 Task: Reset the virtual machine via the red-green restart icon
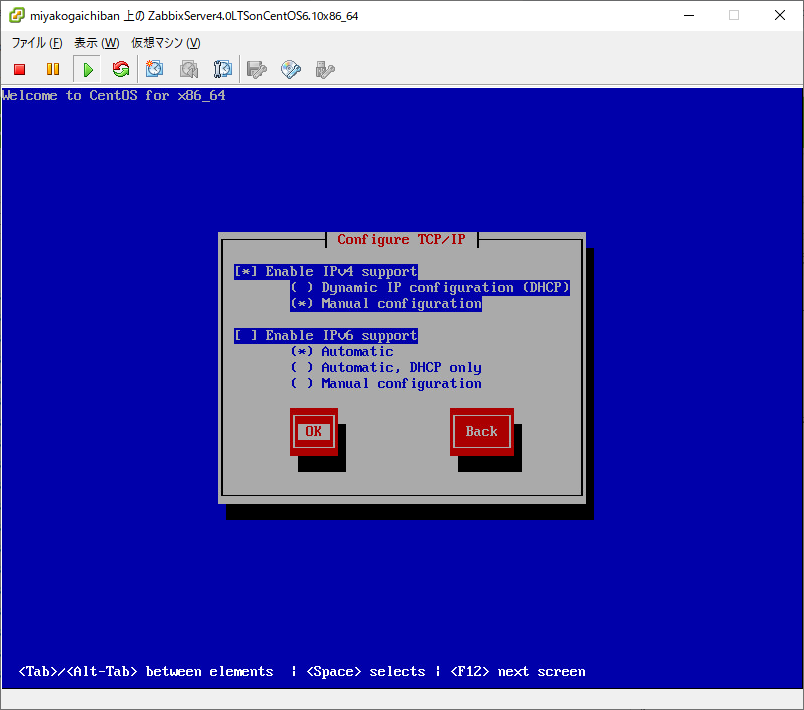(121, 69)
